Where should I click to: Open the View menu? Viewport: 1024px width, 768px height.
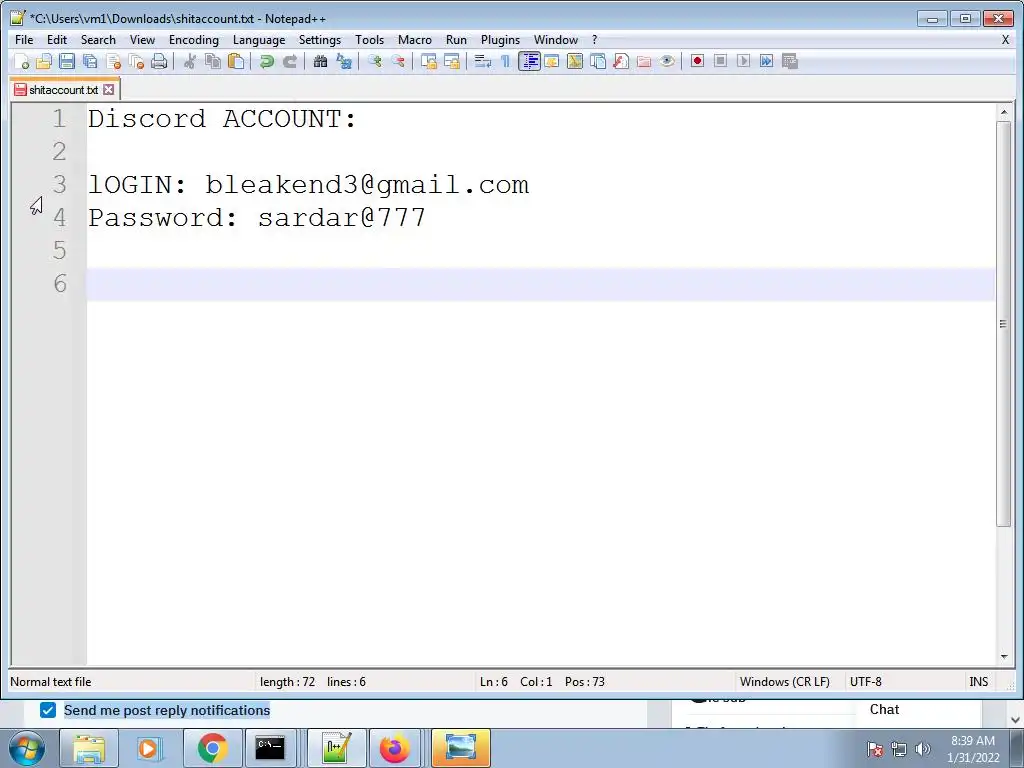point(142,40)
